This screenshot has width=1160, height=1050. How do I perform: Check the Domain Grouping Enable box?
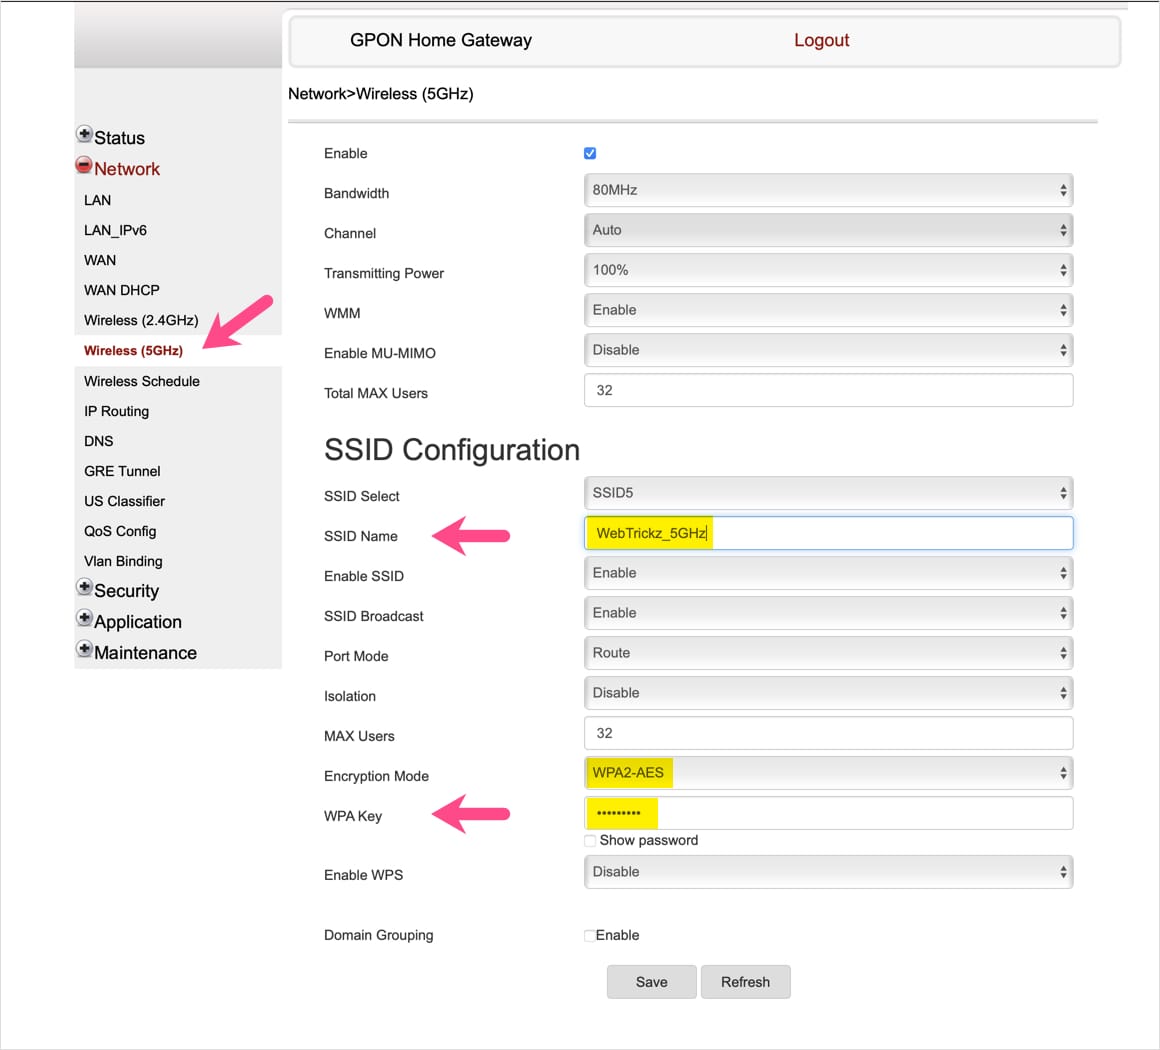(590, 935)
